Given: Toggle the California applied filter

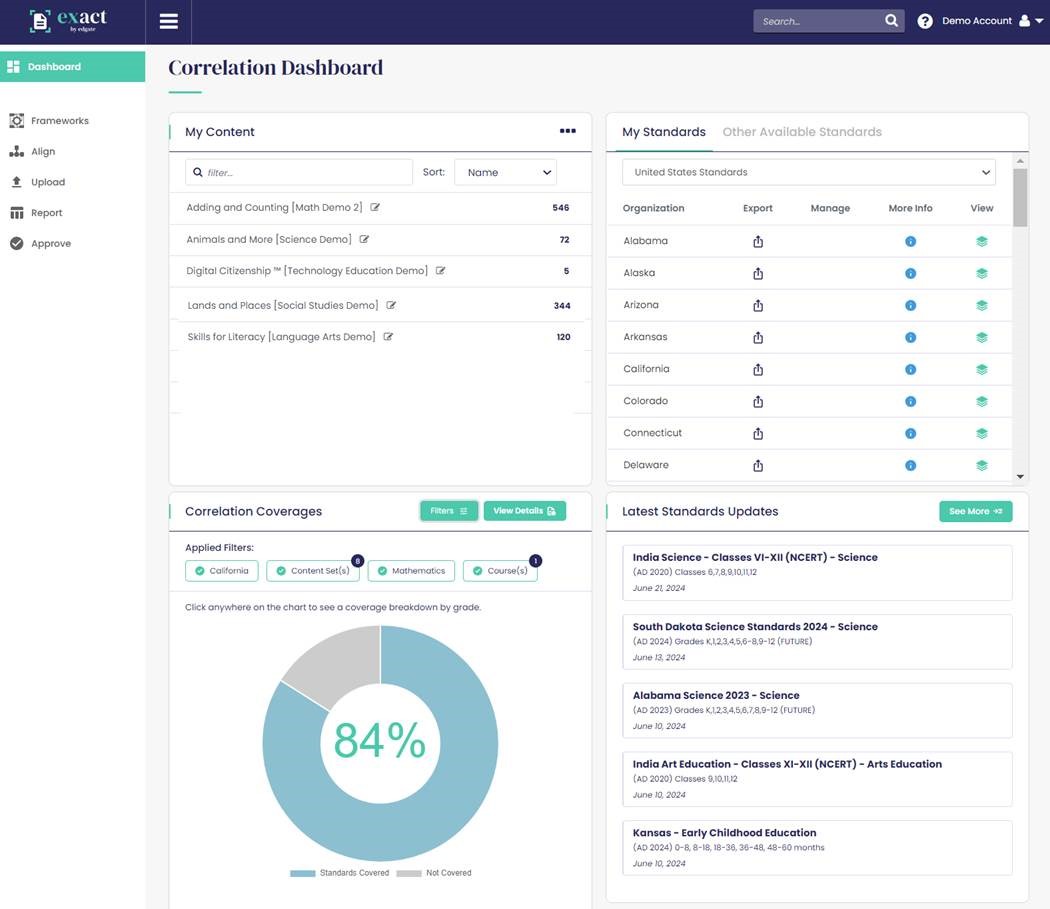Looking at the screenshot, I should pos(222,571).
